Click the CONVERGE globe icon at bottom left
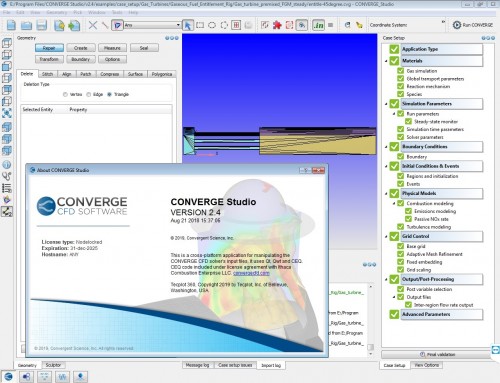 8,377
